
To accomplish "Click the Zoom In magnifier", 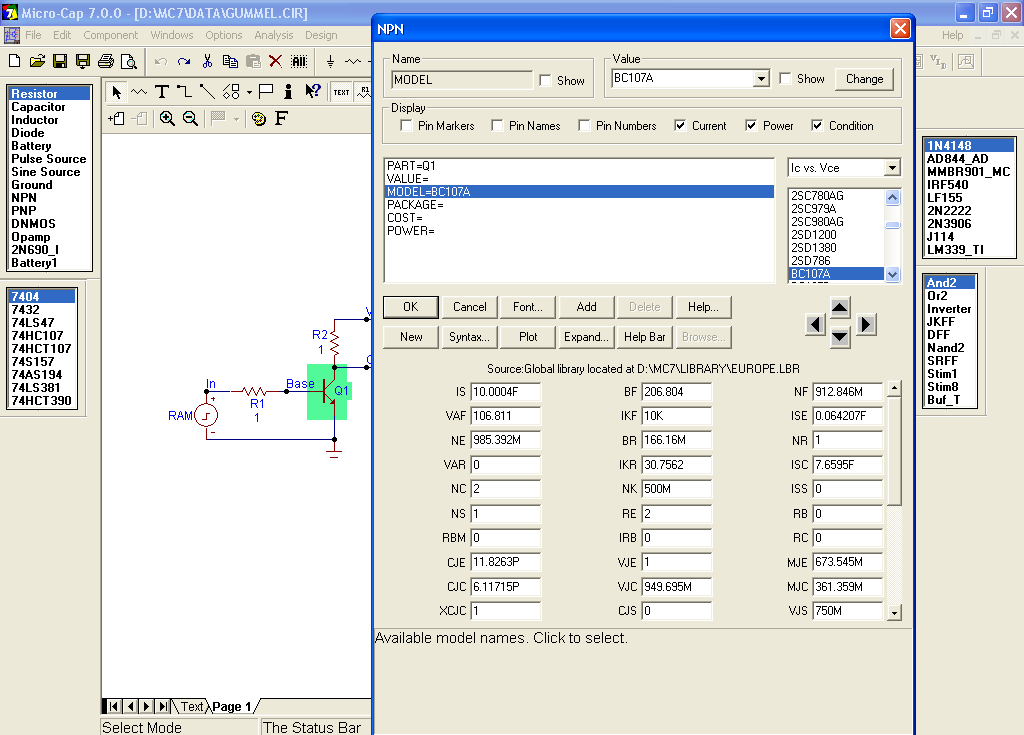I will pyautogui.click(x=167, y=118).
